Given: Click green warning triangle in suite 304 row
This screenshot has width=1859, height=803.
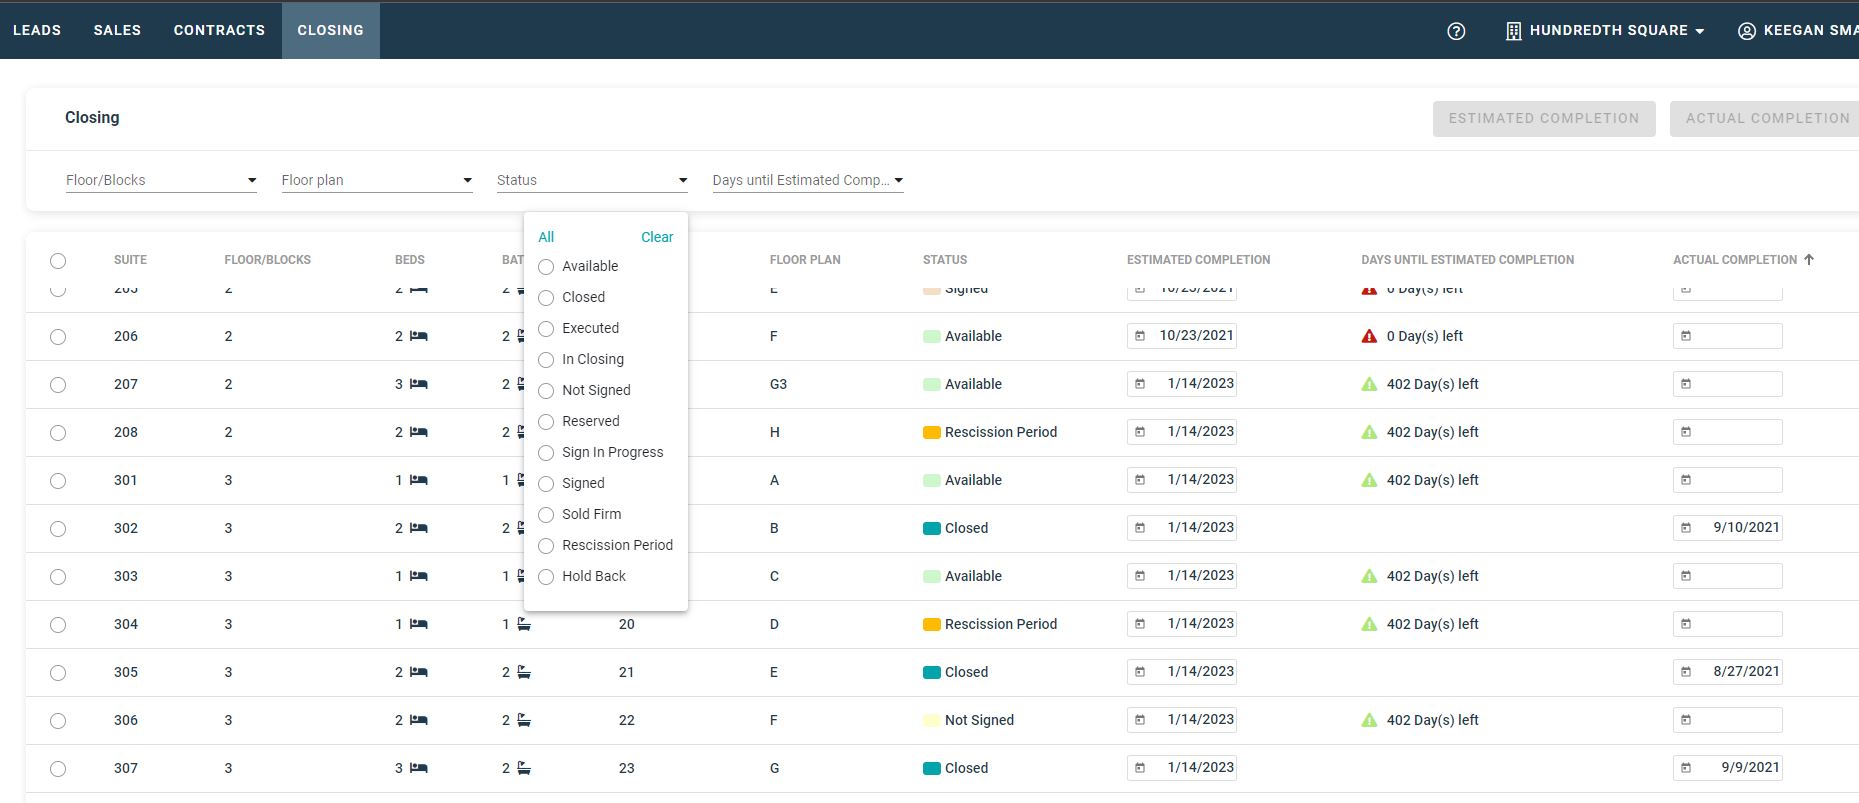Looking at the screenshot, I should click(1370, 624).
